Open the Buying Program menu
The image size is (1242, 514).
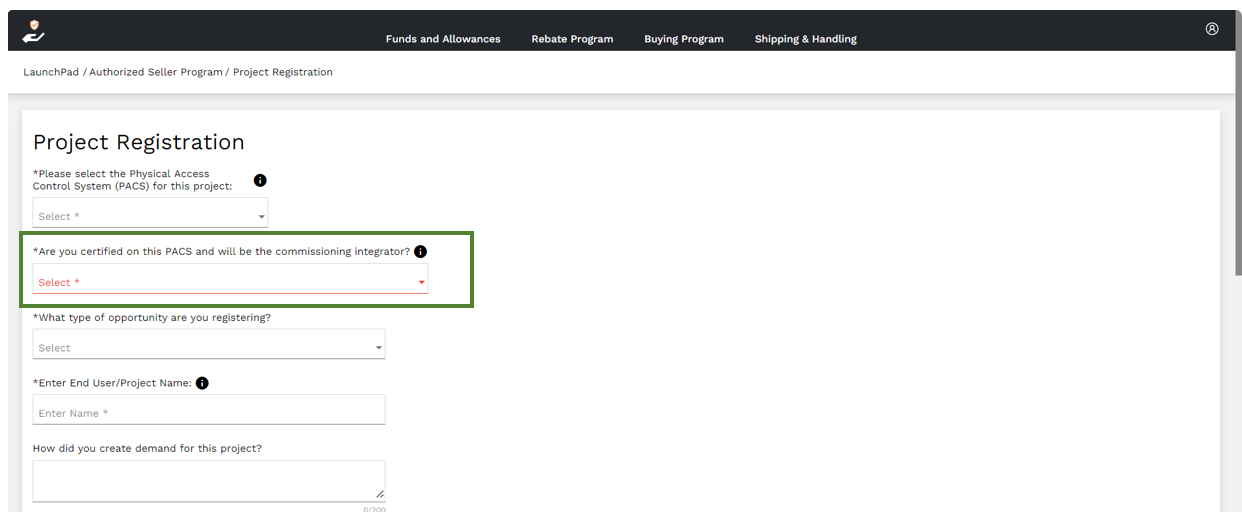click(684, 39)
